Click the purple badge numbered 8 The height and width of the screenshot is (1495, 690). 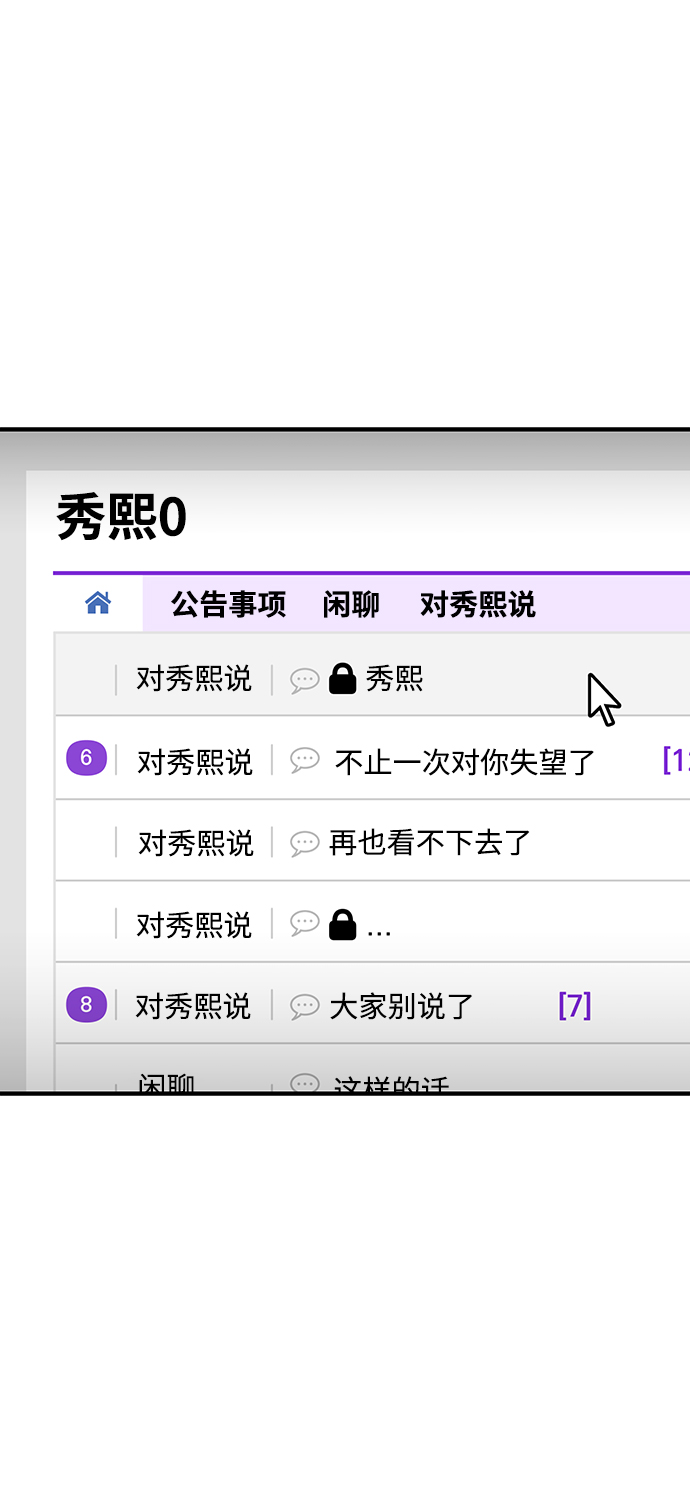tap(86, 1004)
